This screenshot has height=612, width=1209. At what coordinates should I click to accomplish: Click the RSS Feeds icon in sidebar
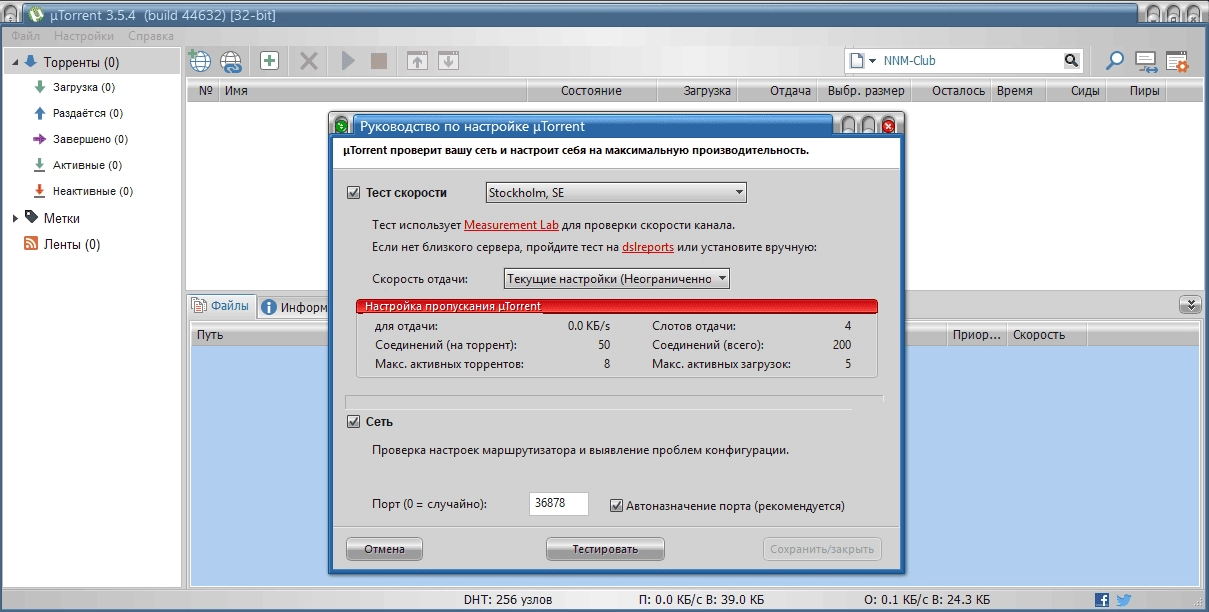[31, 244]
